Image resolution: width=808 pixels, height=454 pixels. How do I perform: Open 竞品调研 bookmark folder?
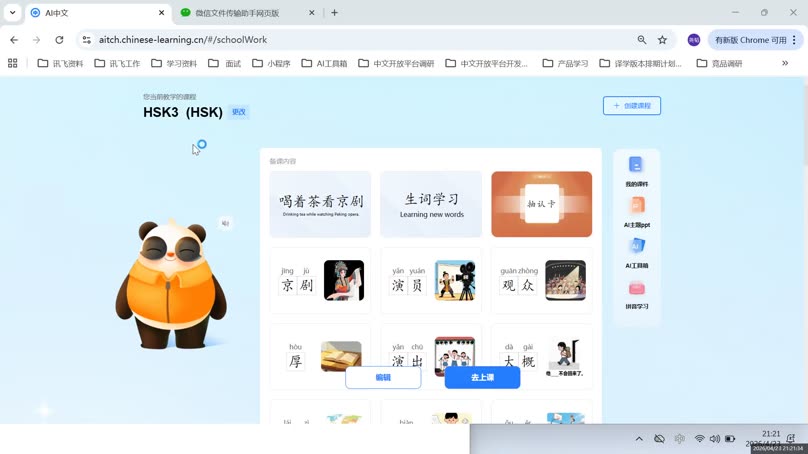pyautogui.click(x=719, y=63)
